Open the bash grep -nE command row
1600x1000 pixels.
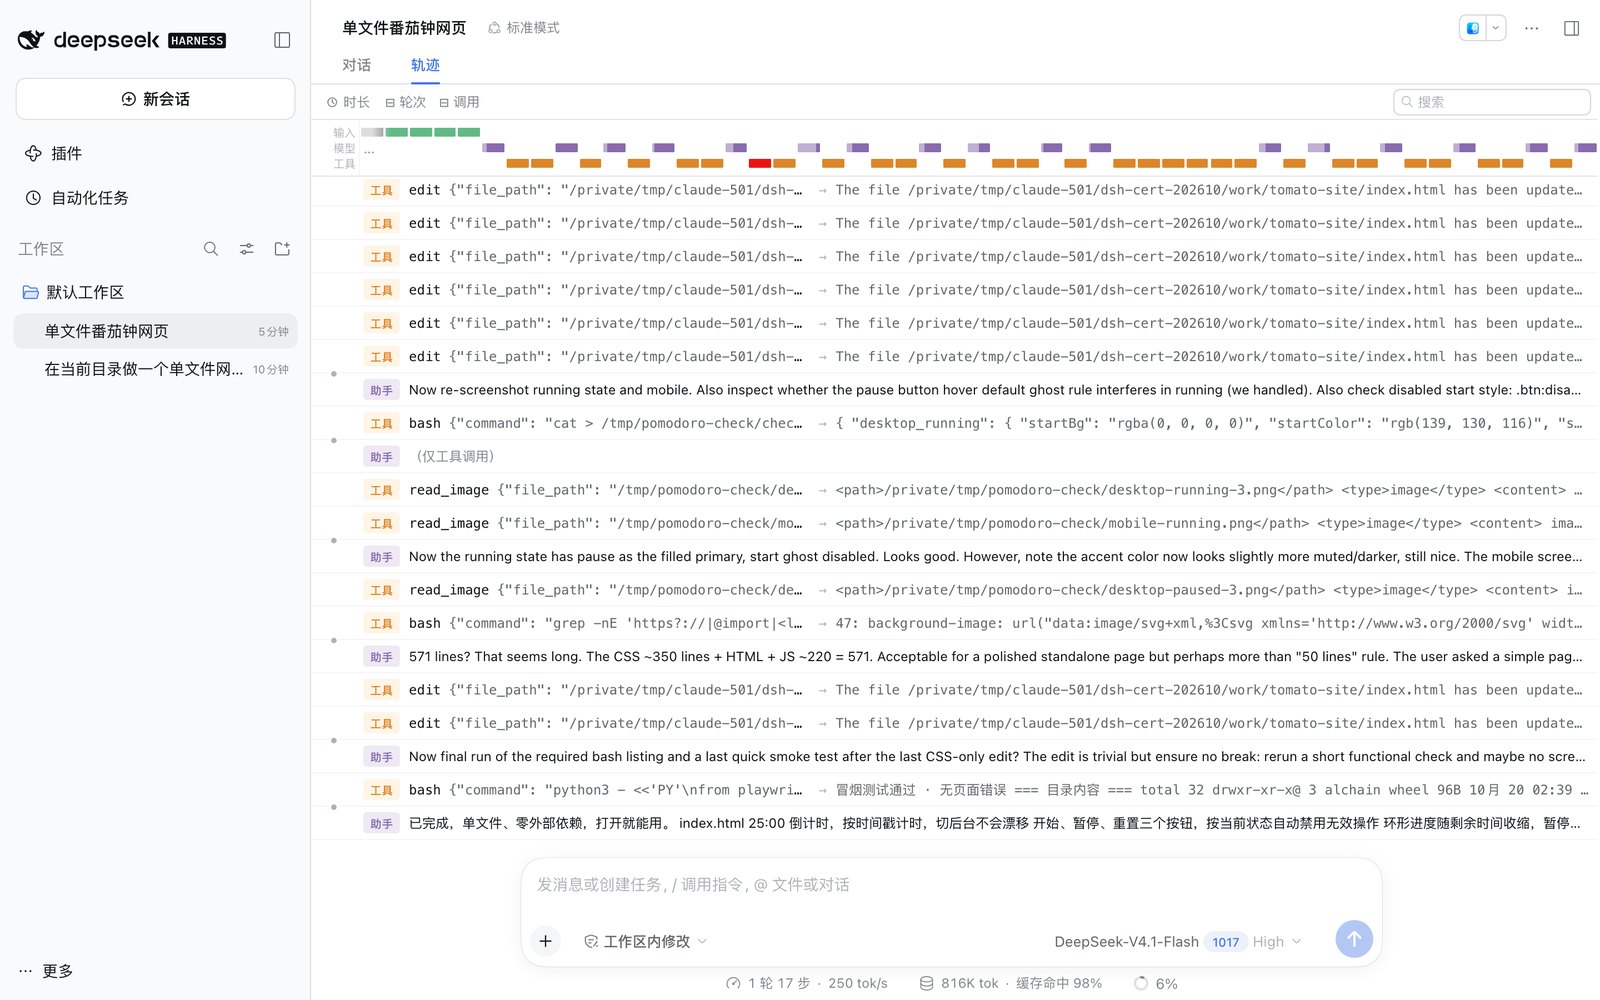click(x=955, y=623)
